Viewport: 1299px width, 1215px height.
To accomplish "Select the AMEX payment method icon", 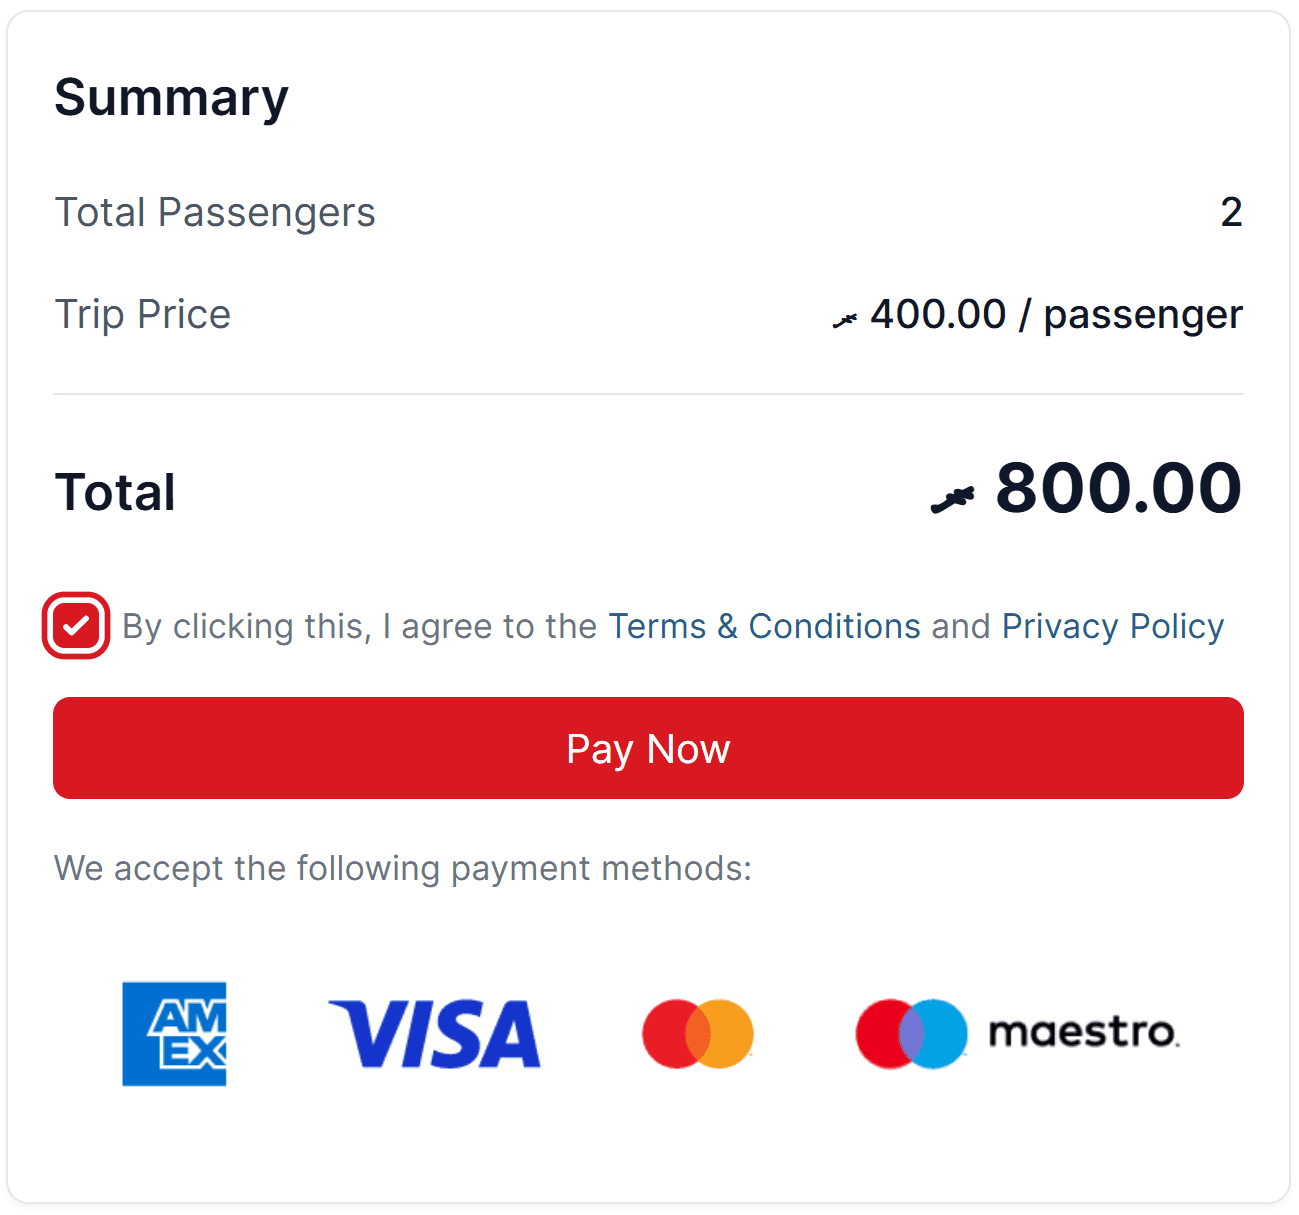I will pos(174,1034).
